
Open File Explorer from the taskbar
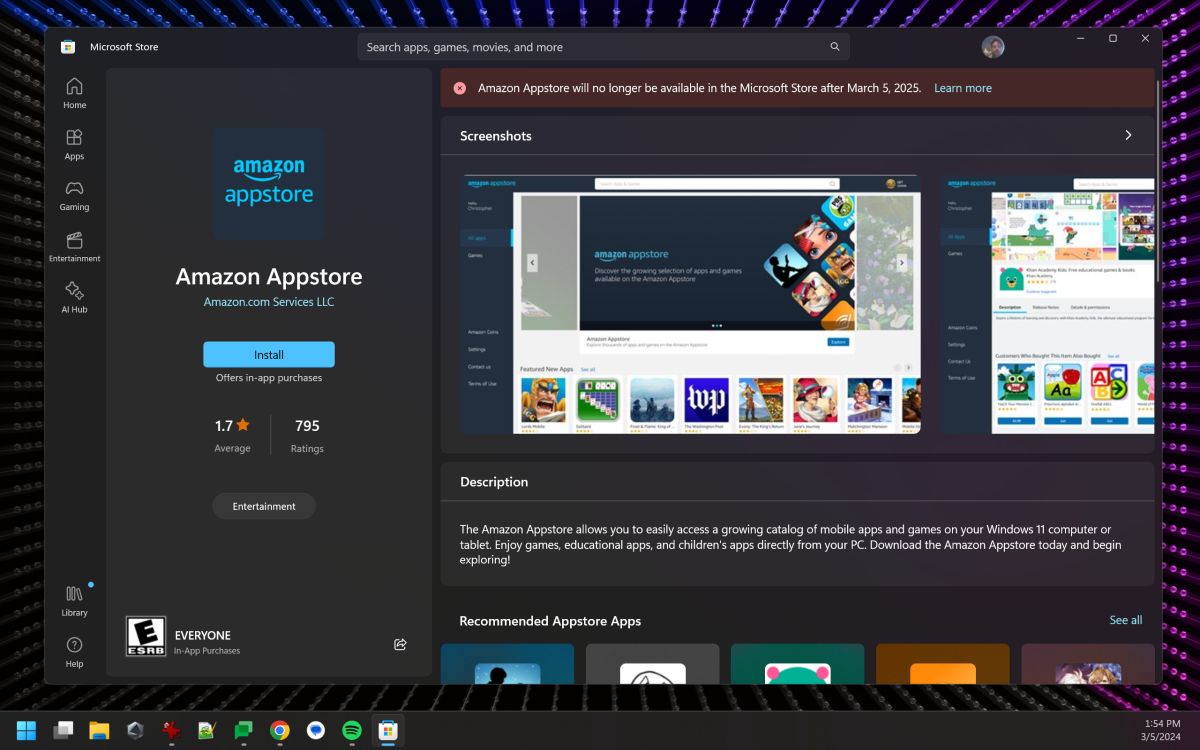[99, 730]
